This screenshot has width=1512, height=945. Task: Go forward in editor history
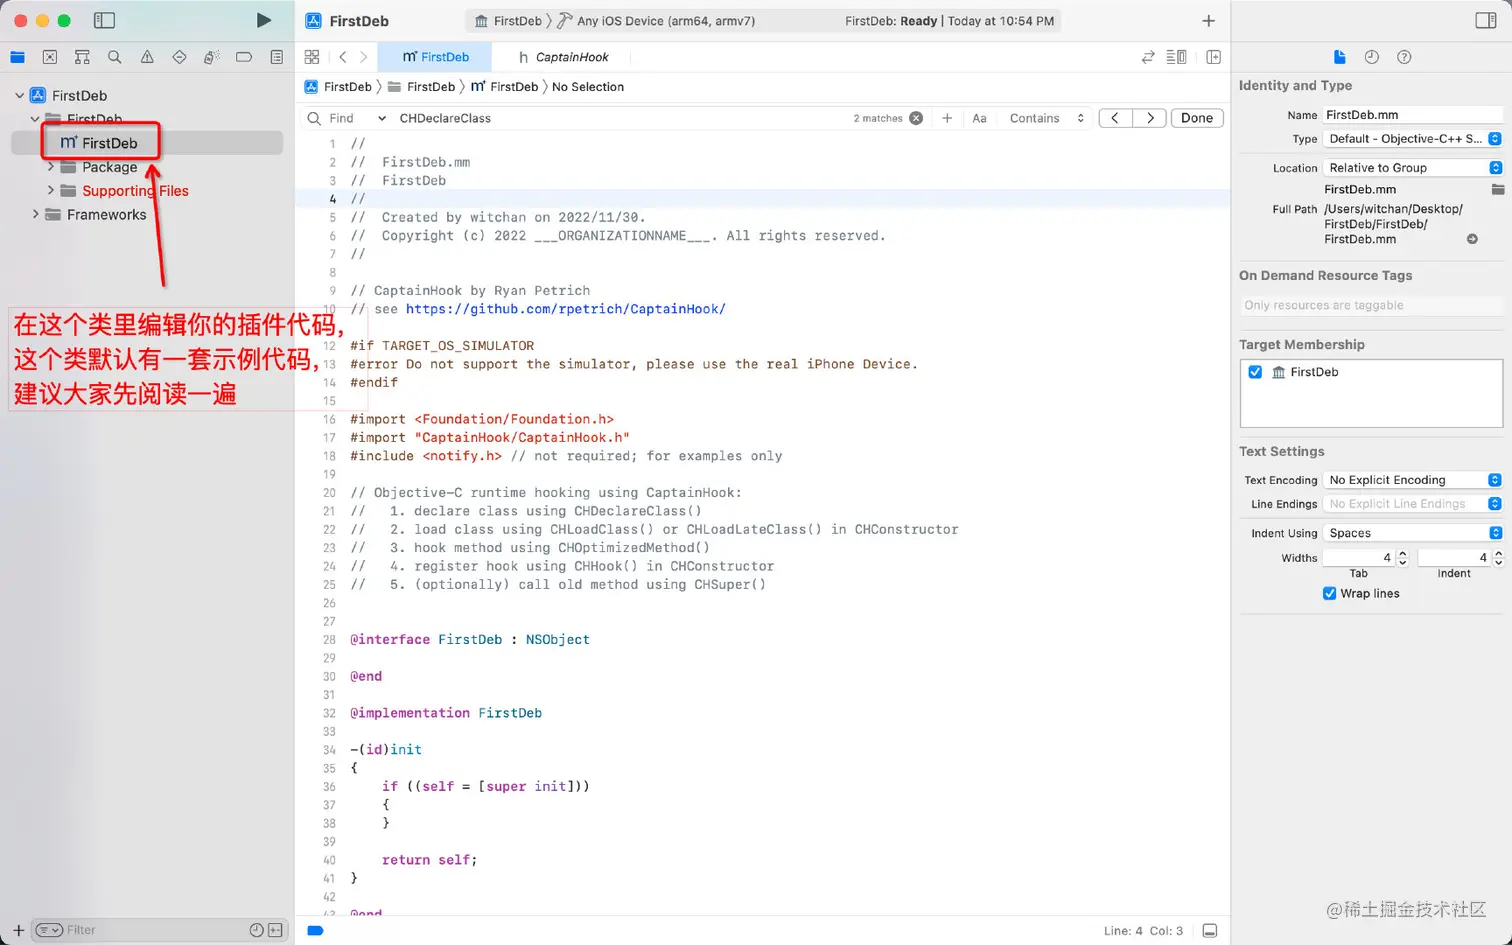(x=364, y=57)
